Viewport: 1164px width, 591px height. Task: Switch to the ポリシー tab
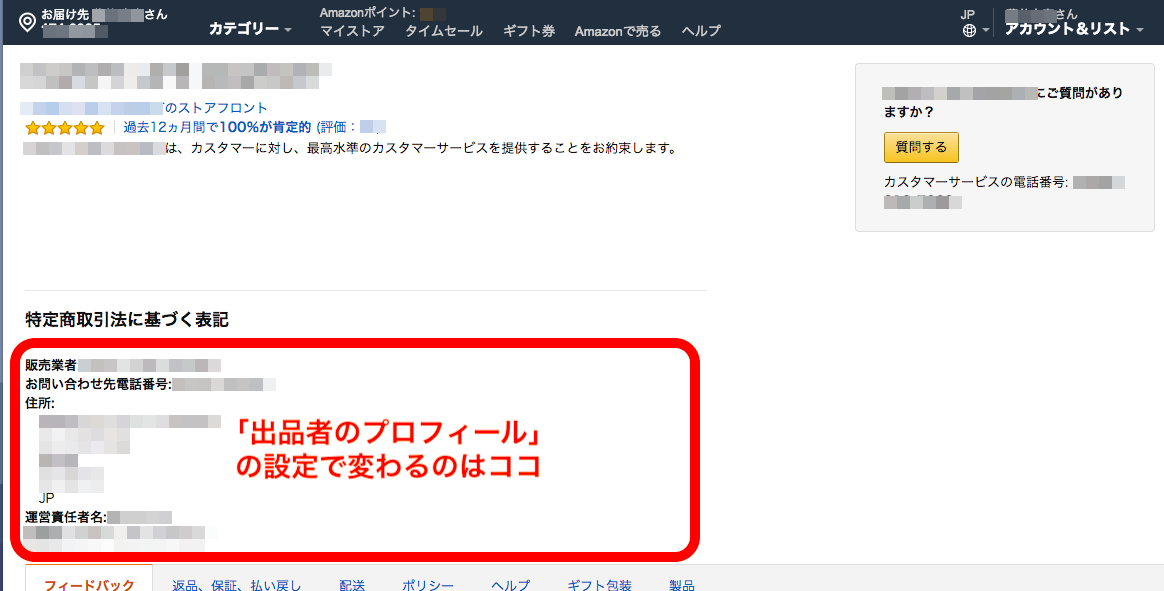click(x=428, y=584)
